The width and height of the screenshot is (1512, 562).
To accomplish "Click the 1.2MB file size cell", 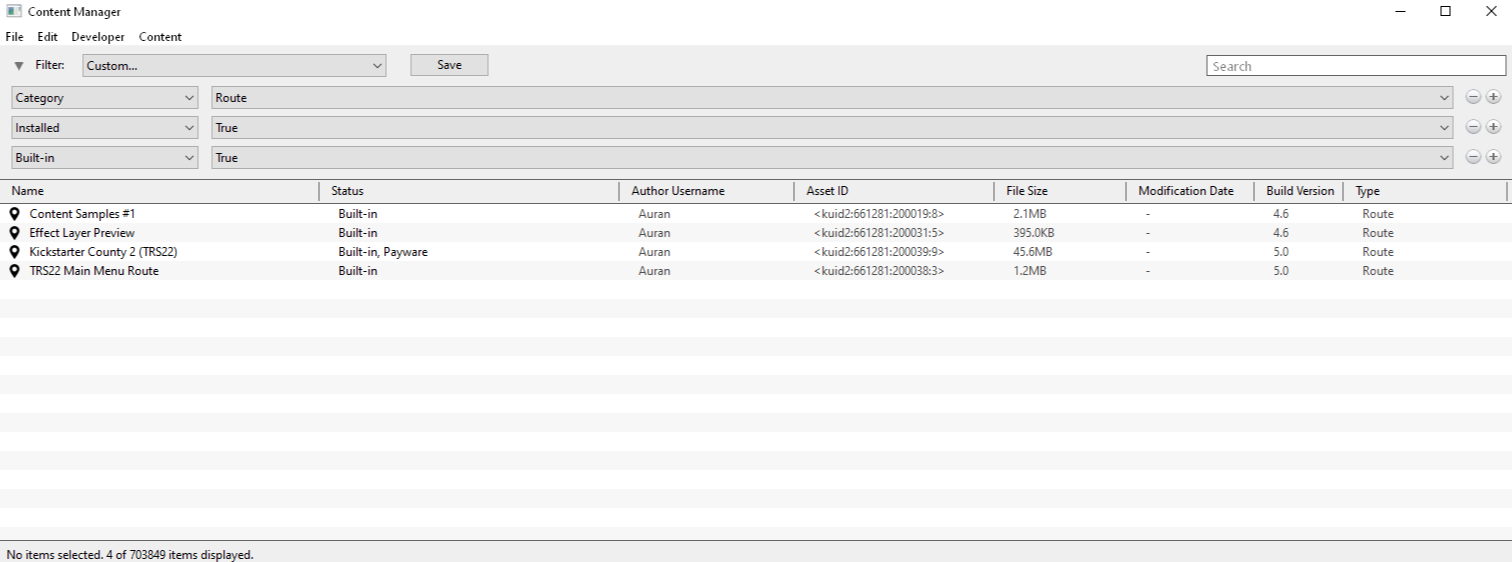I will click(x=1030, y=271).
